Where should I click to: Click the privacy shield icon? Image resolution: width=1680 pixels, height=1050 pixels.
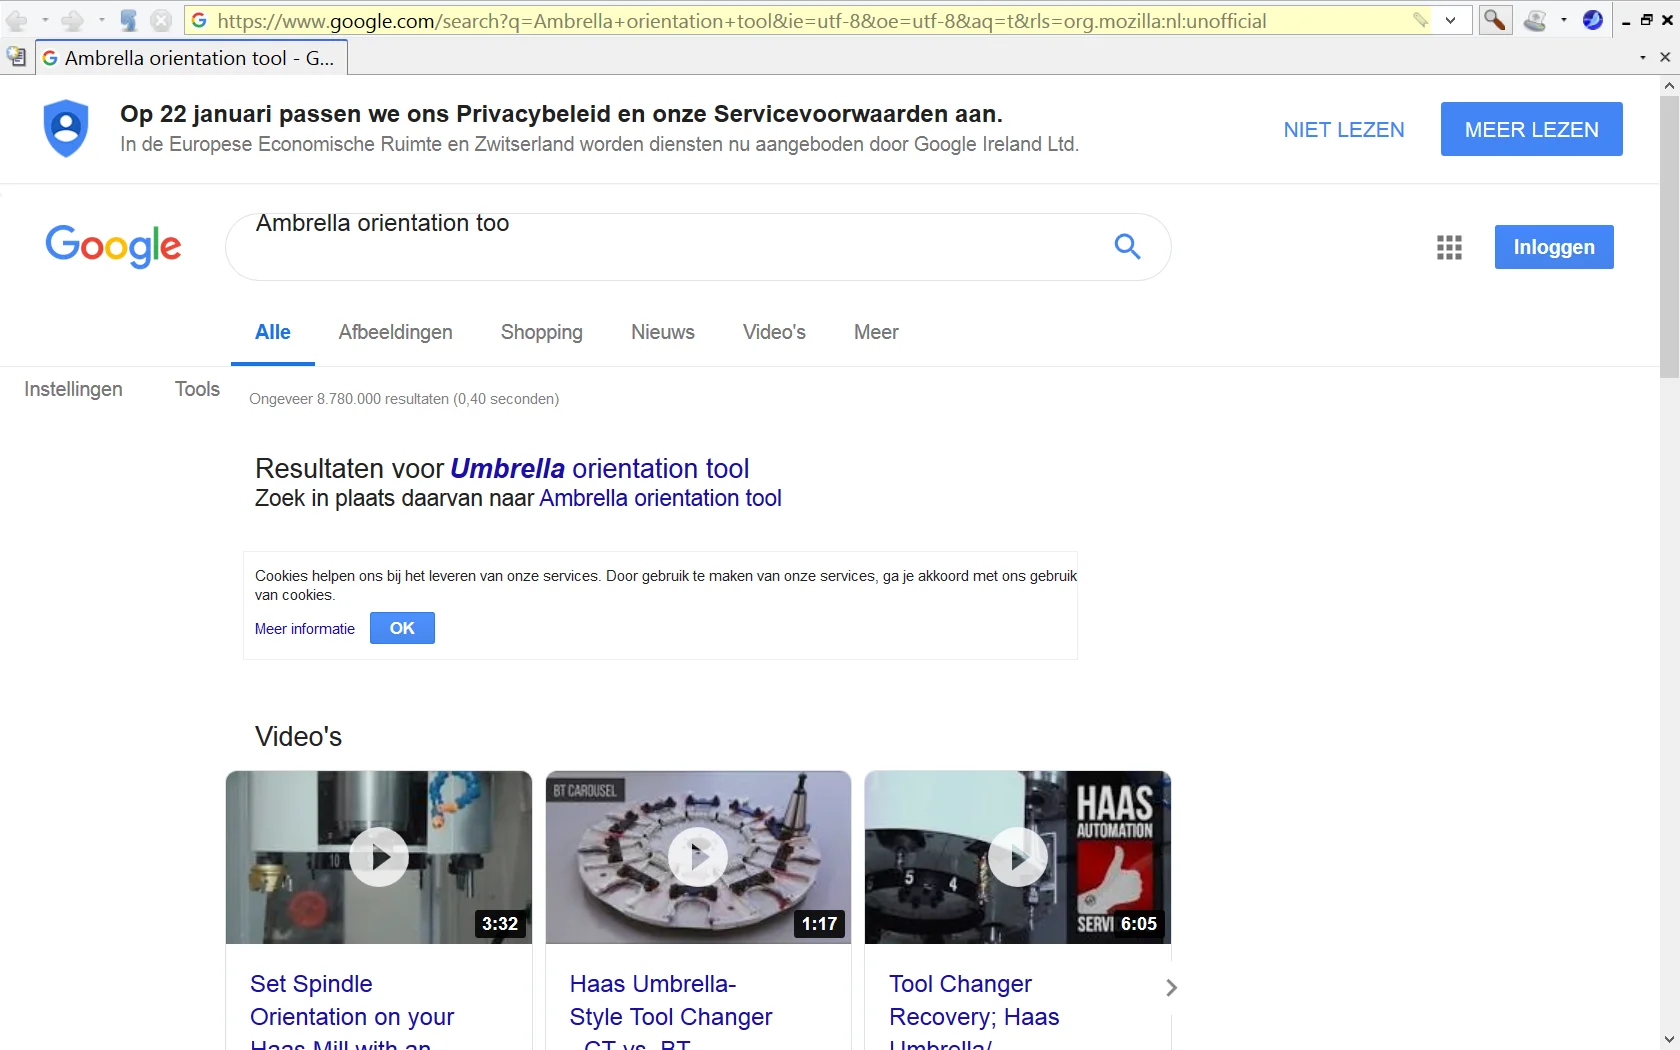pos(66,128)
